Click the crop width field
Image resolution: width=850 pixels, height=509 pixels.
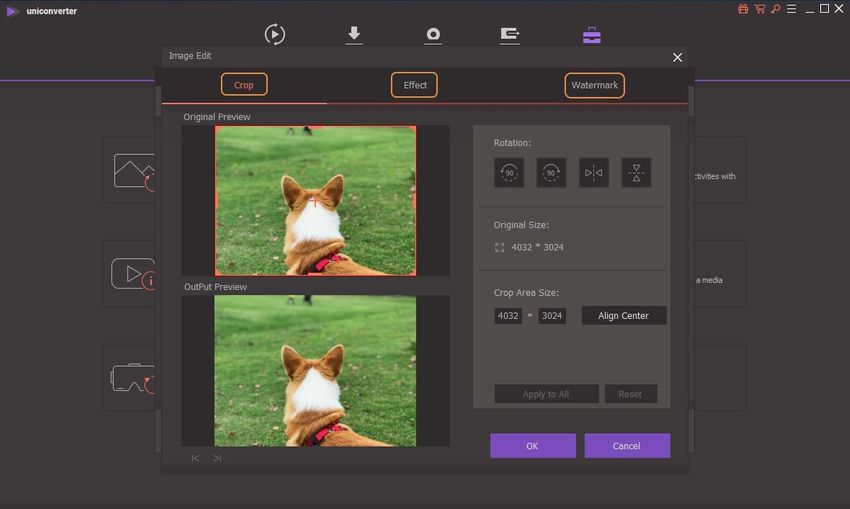tap(508, 316)
